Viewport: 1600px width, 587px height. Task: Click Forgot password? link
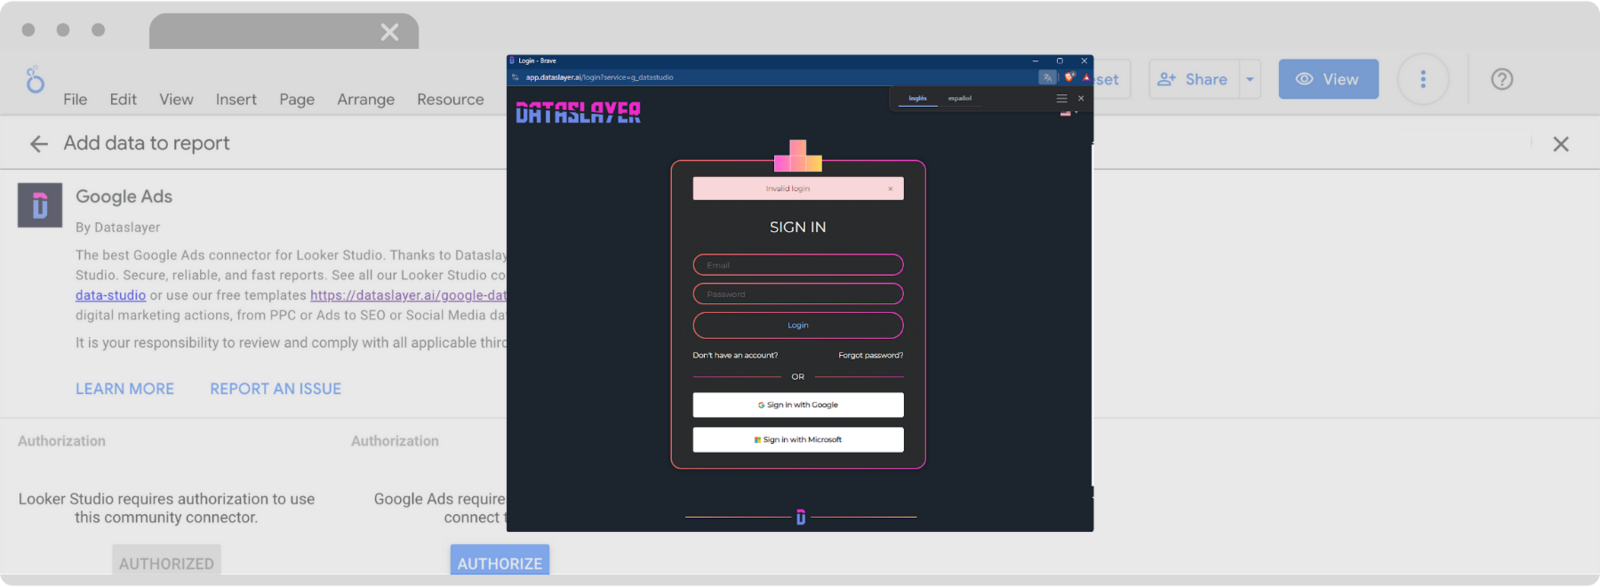[870, 355]
